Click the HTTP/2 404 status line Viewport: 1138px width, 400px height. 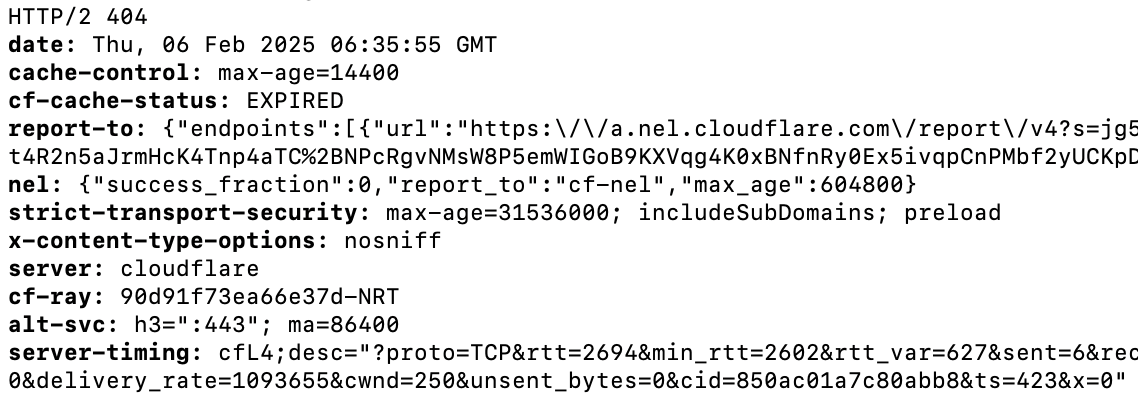click(78, 17)
